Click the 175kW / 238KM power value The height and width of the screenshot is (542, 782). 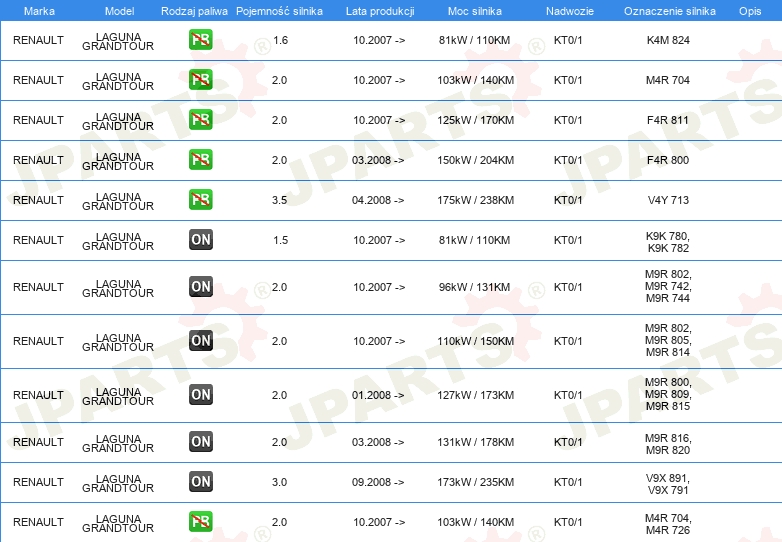pyautogui.click(x=475, y=200)
